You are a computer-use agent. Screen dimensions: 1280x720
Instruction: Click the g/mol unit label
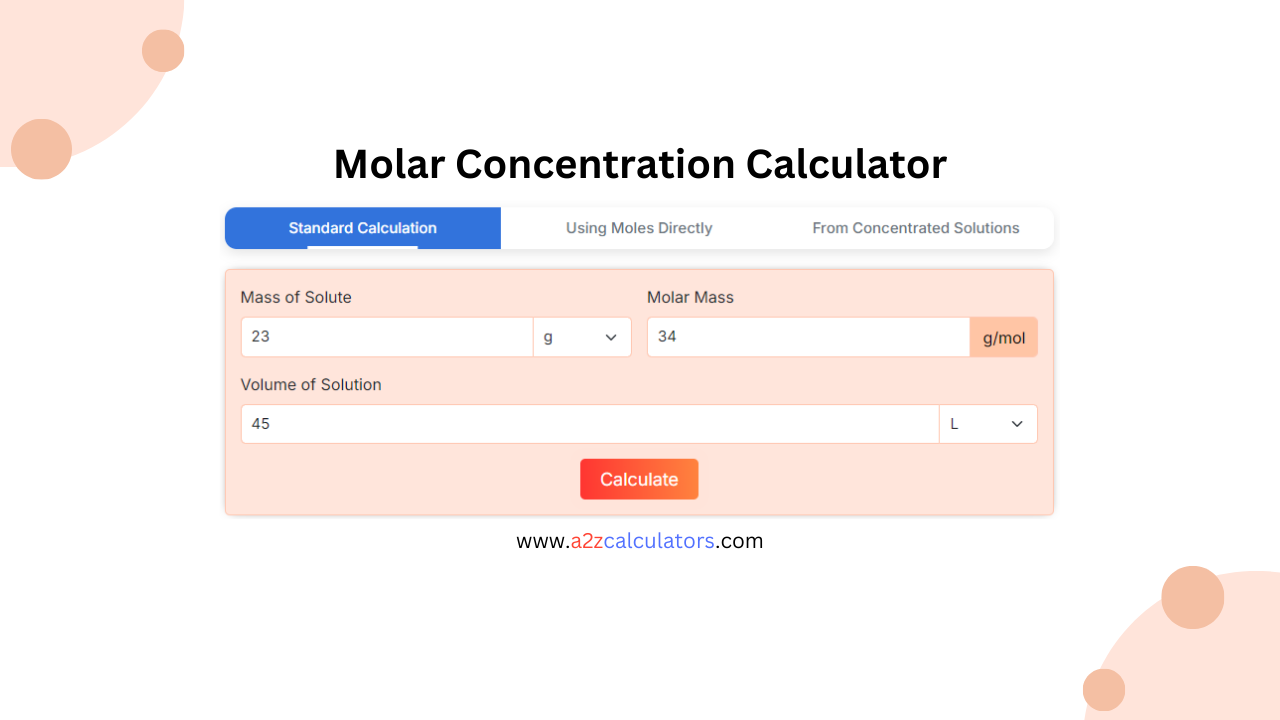(1003, 337)
